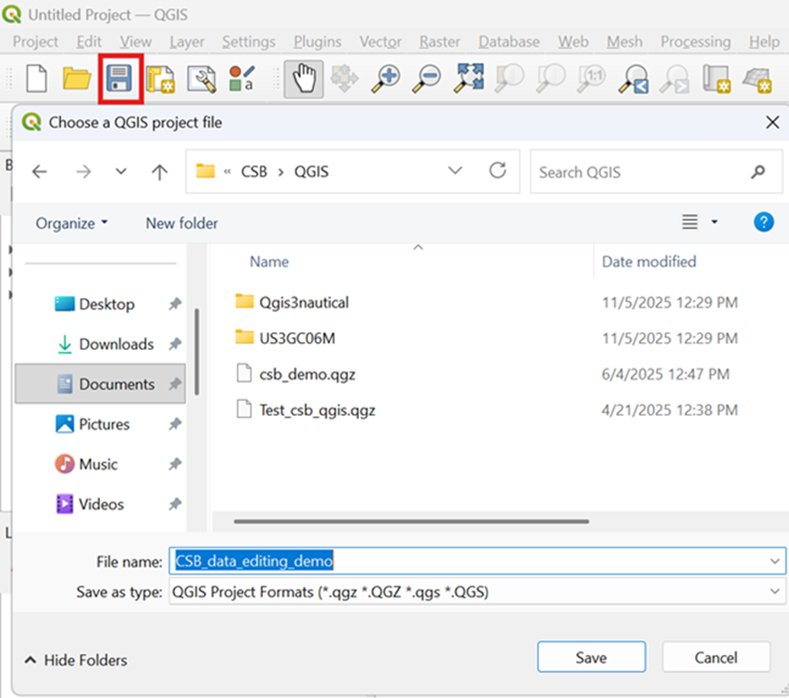Click the New Project toolbar icon
The image size is (789, 698).
(x=37, y=80)
